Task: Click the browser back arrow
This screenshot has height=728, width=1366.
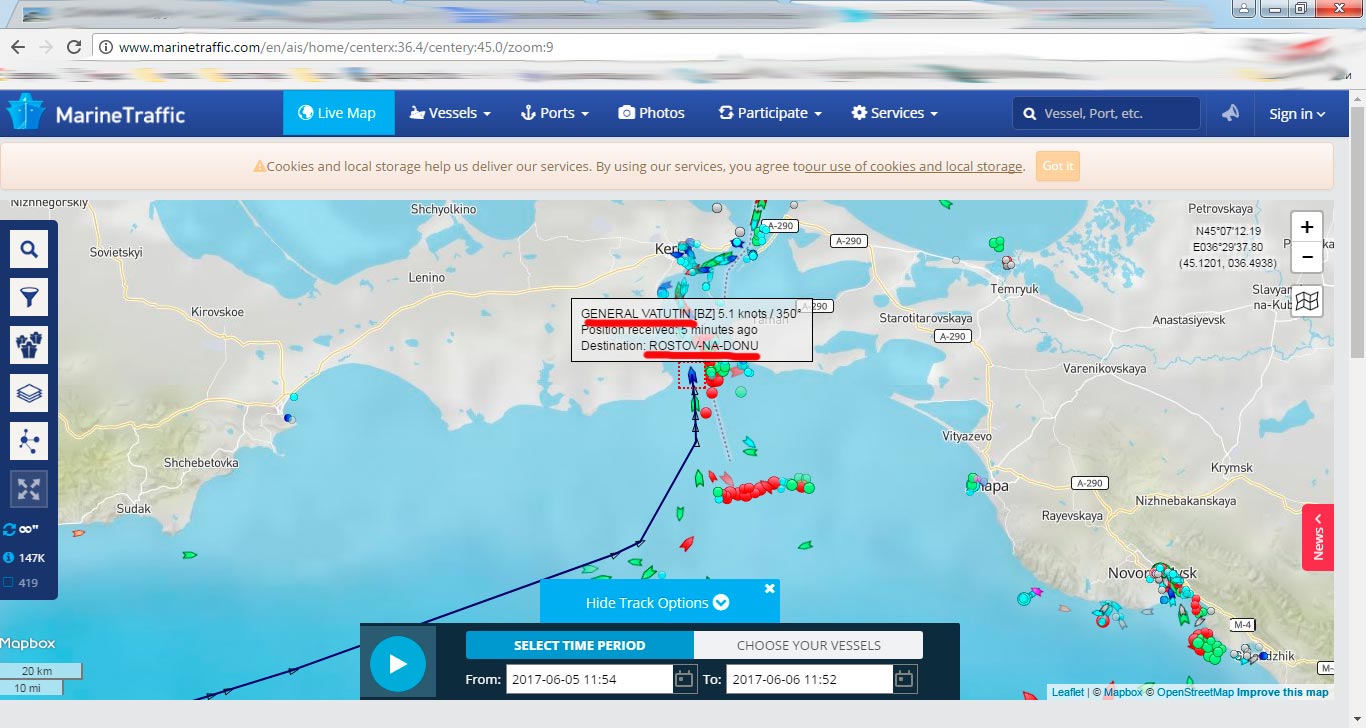Action: (x=17, y=47)
